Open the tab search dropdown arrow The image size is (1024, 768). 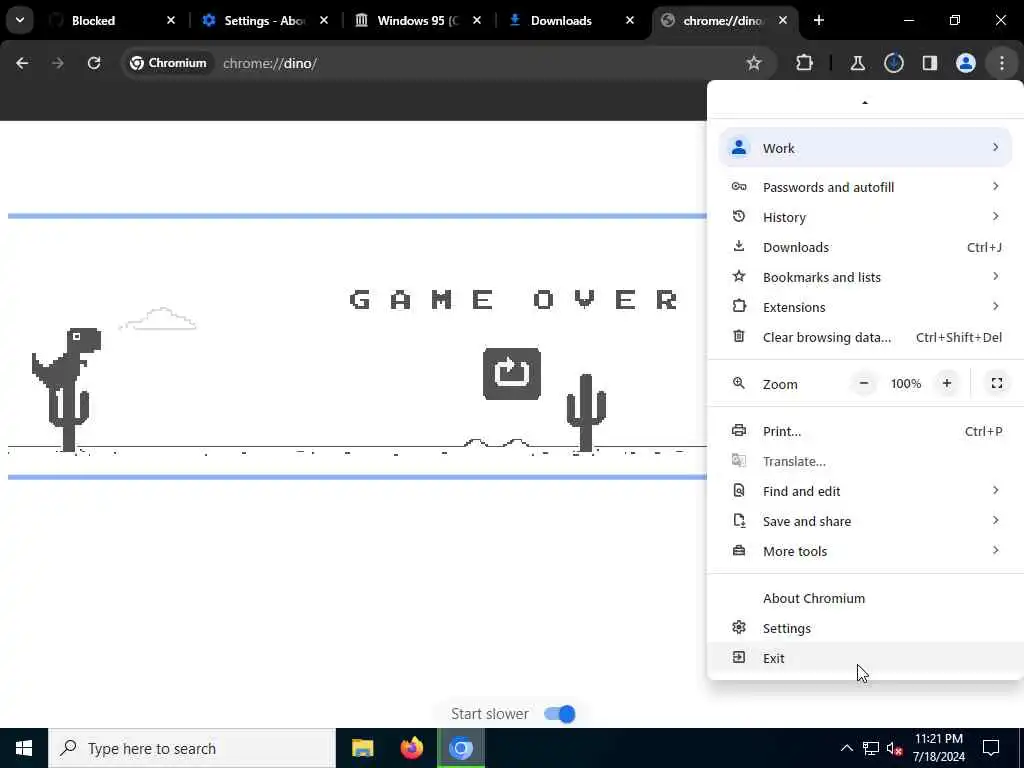pos(20,20)
